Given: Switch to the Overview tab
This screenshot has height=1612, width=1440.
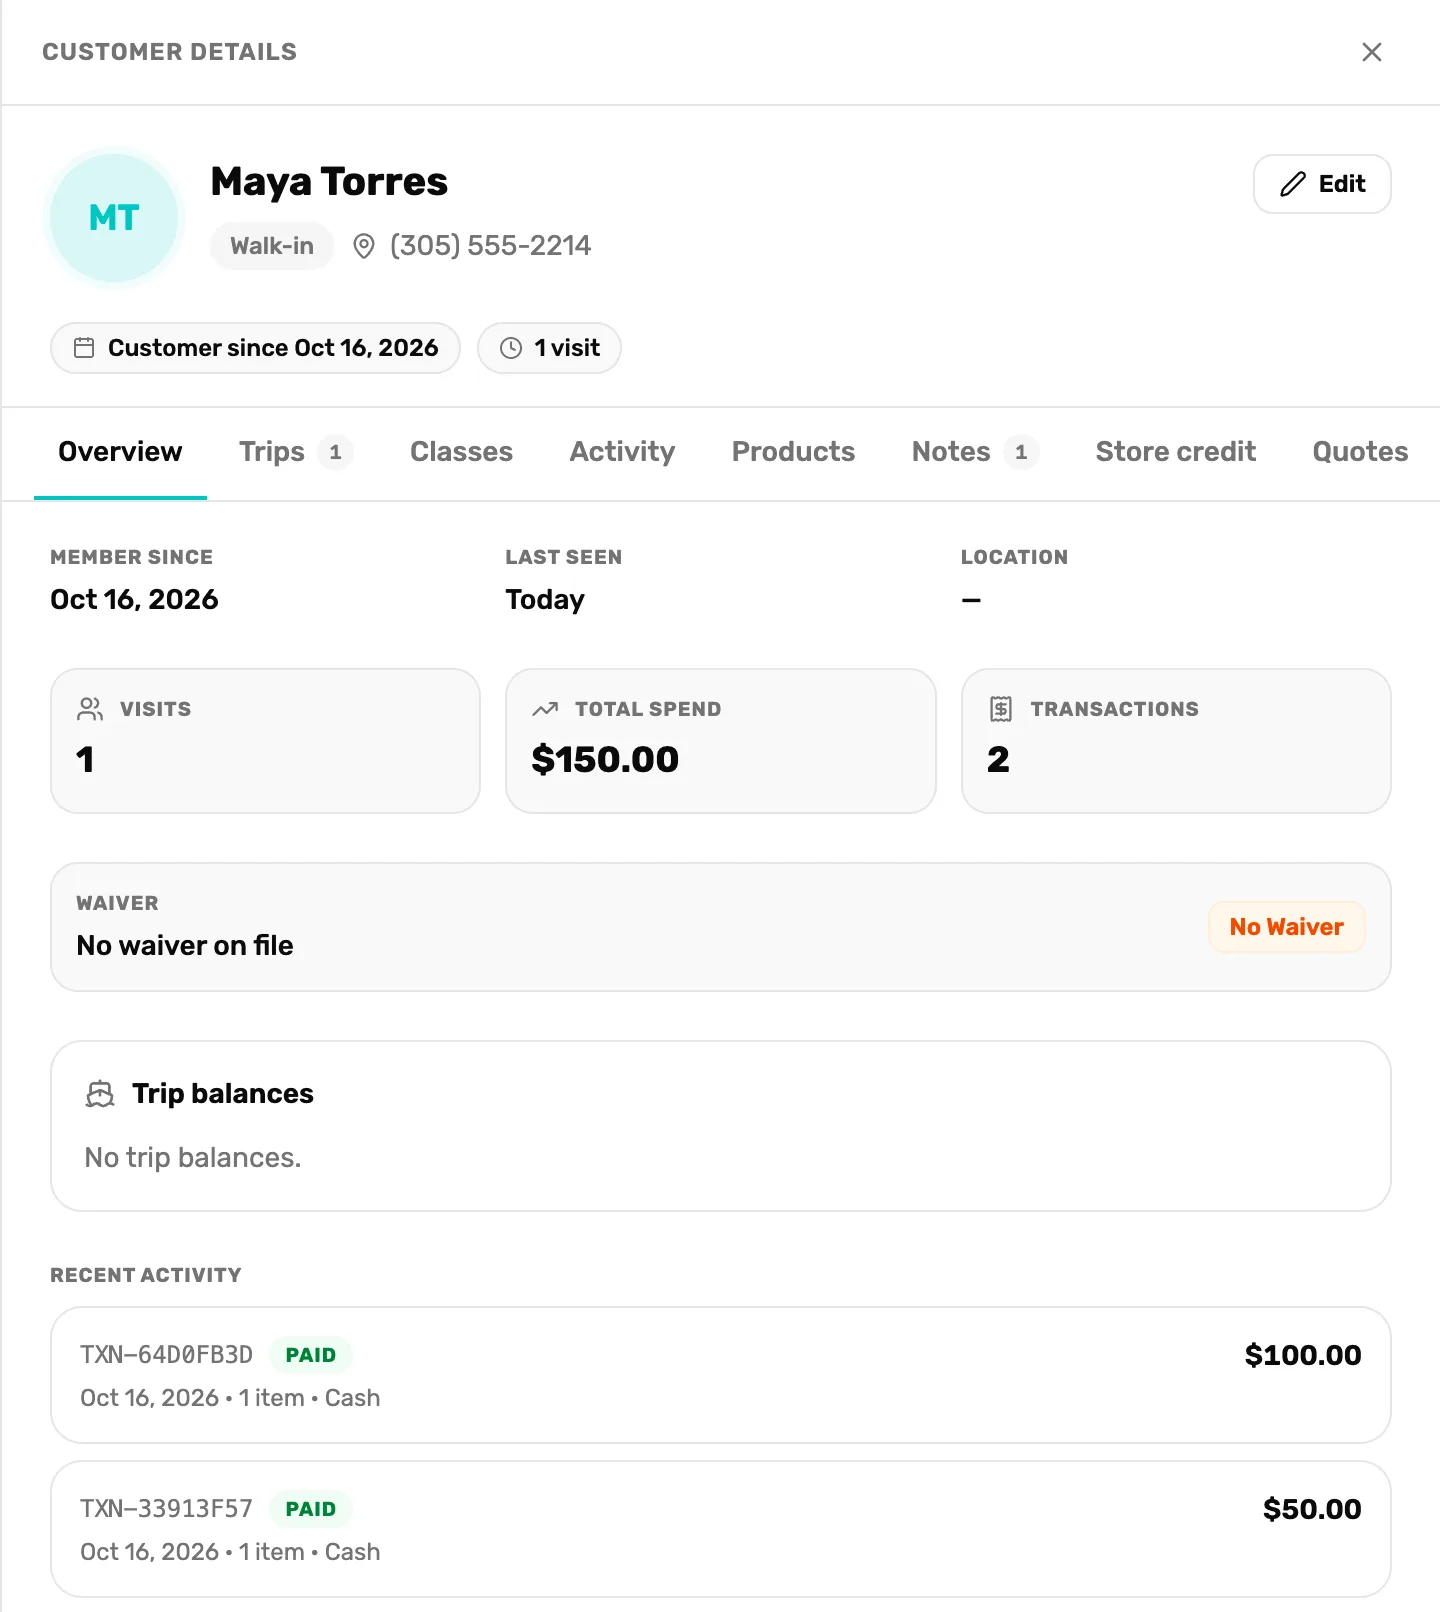Looking at the screenshot, I should [x=120, y=452].
